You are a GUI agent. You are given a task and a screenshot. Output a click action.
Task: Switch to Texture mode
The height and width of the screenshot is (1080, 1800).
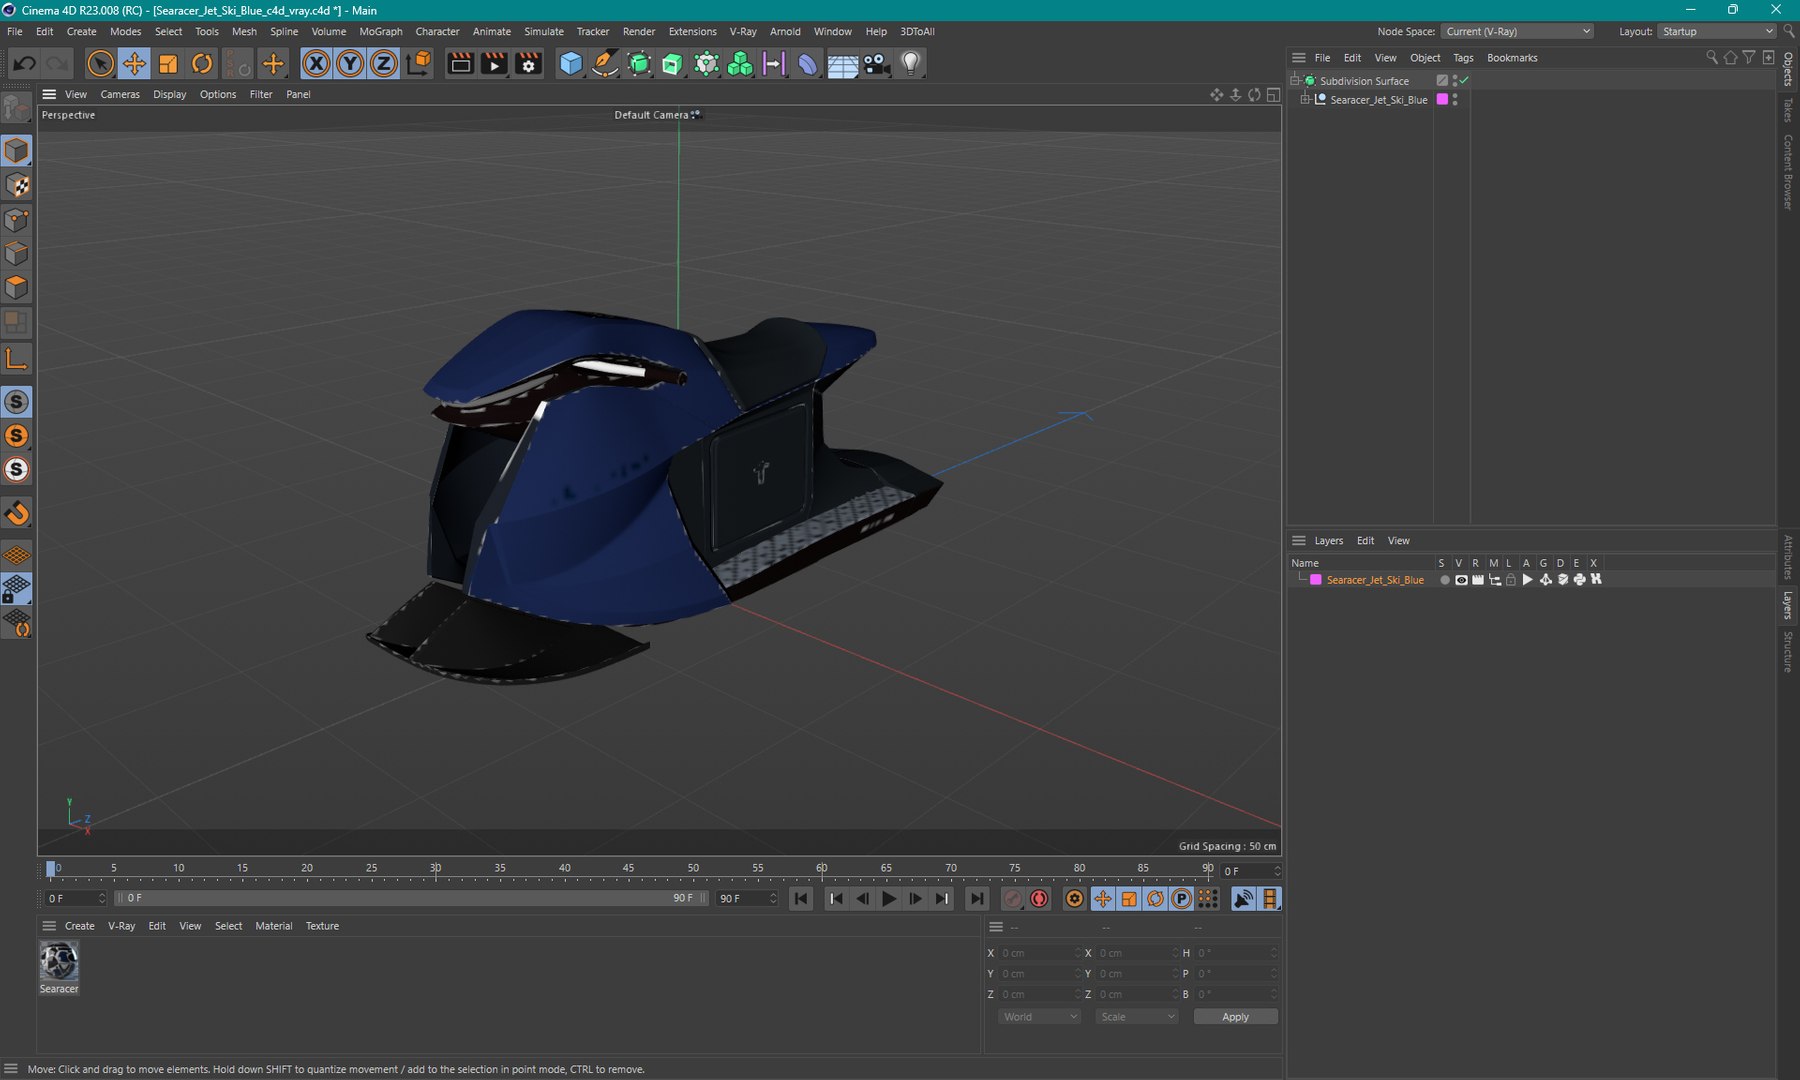pyautogui.click(x=17, y=185)
